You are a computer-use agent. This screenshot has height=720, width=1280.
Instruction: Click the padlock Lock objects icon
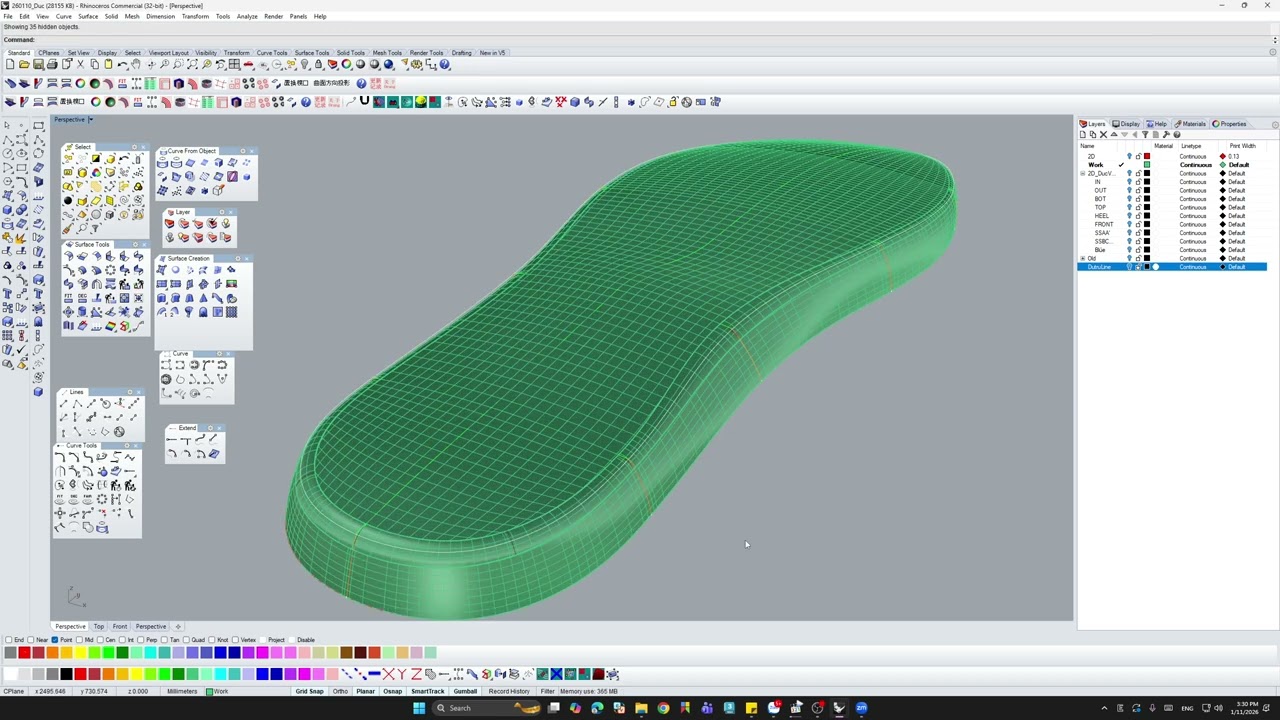click(318, 64)
